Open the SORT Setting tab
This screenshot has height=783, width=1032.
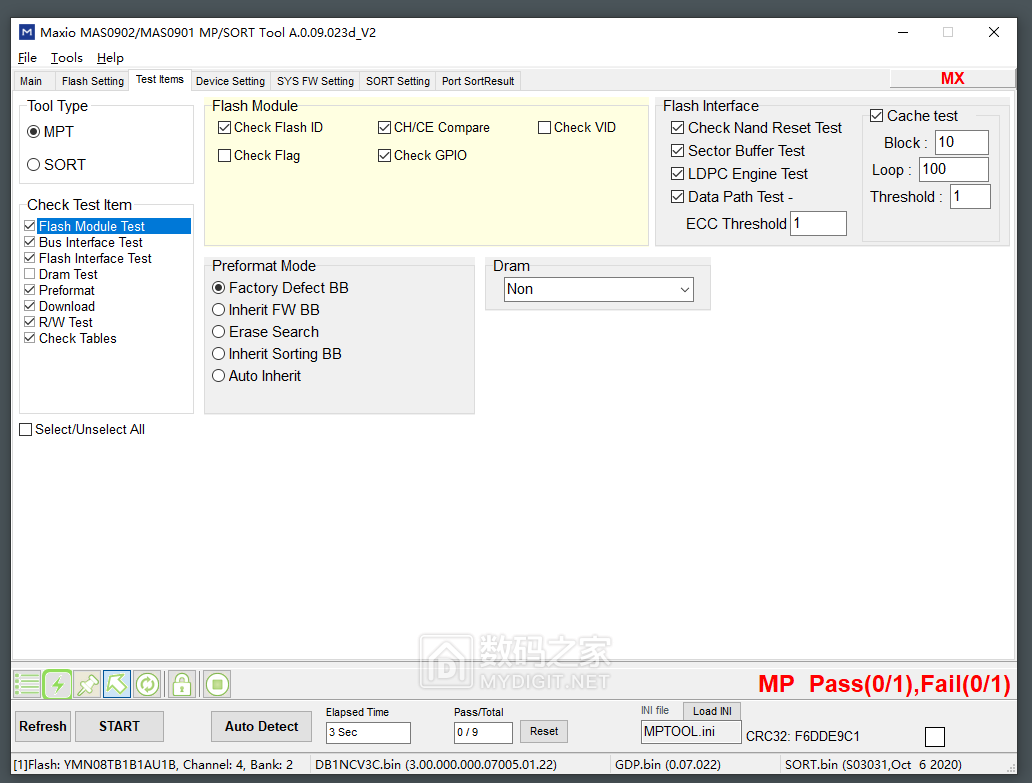tap(398, 81)
